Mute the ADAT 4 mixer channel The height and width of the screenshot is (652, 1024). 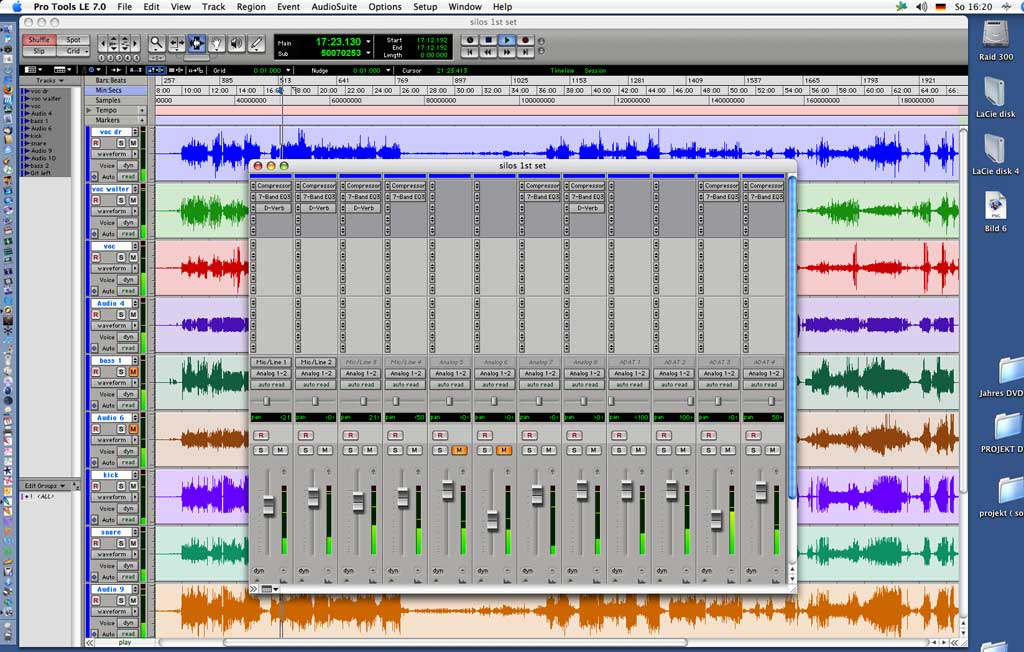(772, 450)
